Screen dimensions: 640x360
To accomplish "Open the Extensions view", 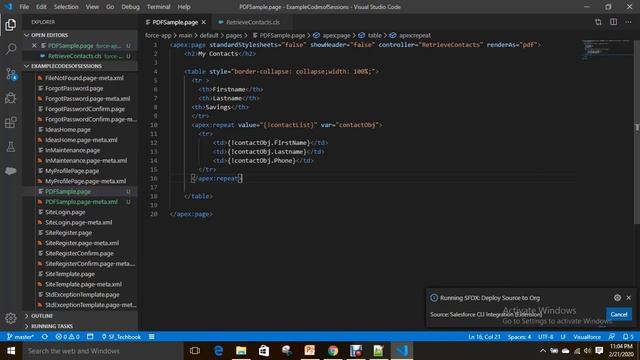I will [11, 122].
